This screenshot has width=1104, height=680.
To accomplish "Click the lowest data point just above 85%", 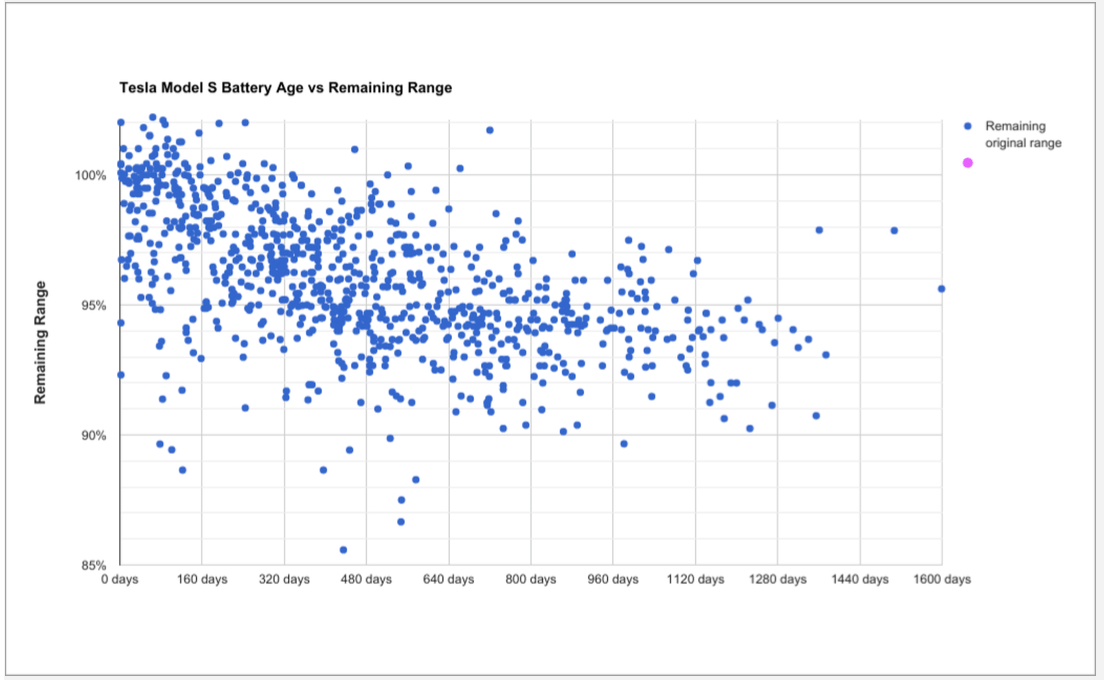I will (x=343, y=549).
